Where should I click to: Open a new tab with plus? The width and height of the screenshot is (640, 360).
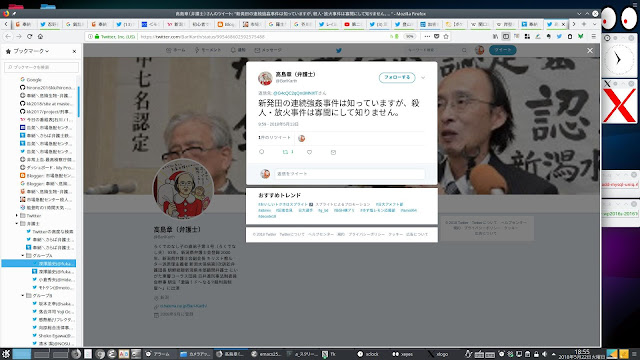584,24
